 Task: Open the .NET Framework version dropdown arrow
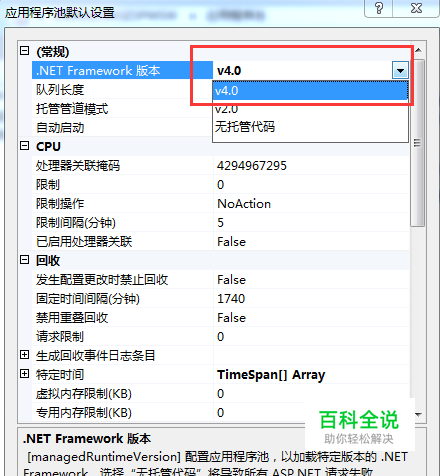[400, 71]
